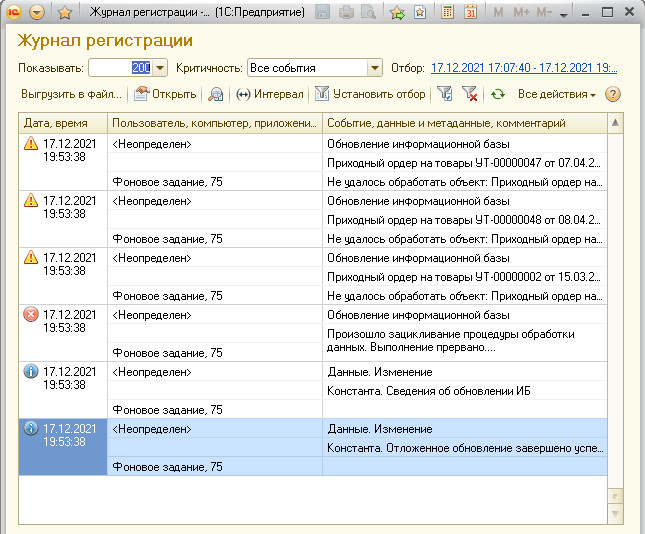Click the favorites star icon in title bar

[x=64, y=13]
